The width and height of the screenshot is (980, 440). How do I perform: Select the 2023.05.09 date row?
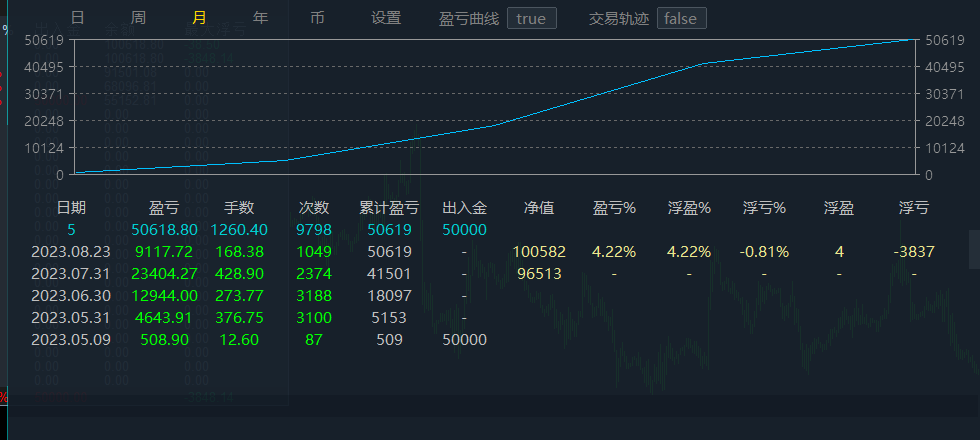point(71,340)
